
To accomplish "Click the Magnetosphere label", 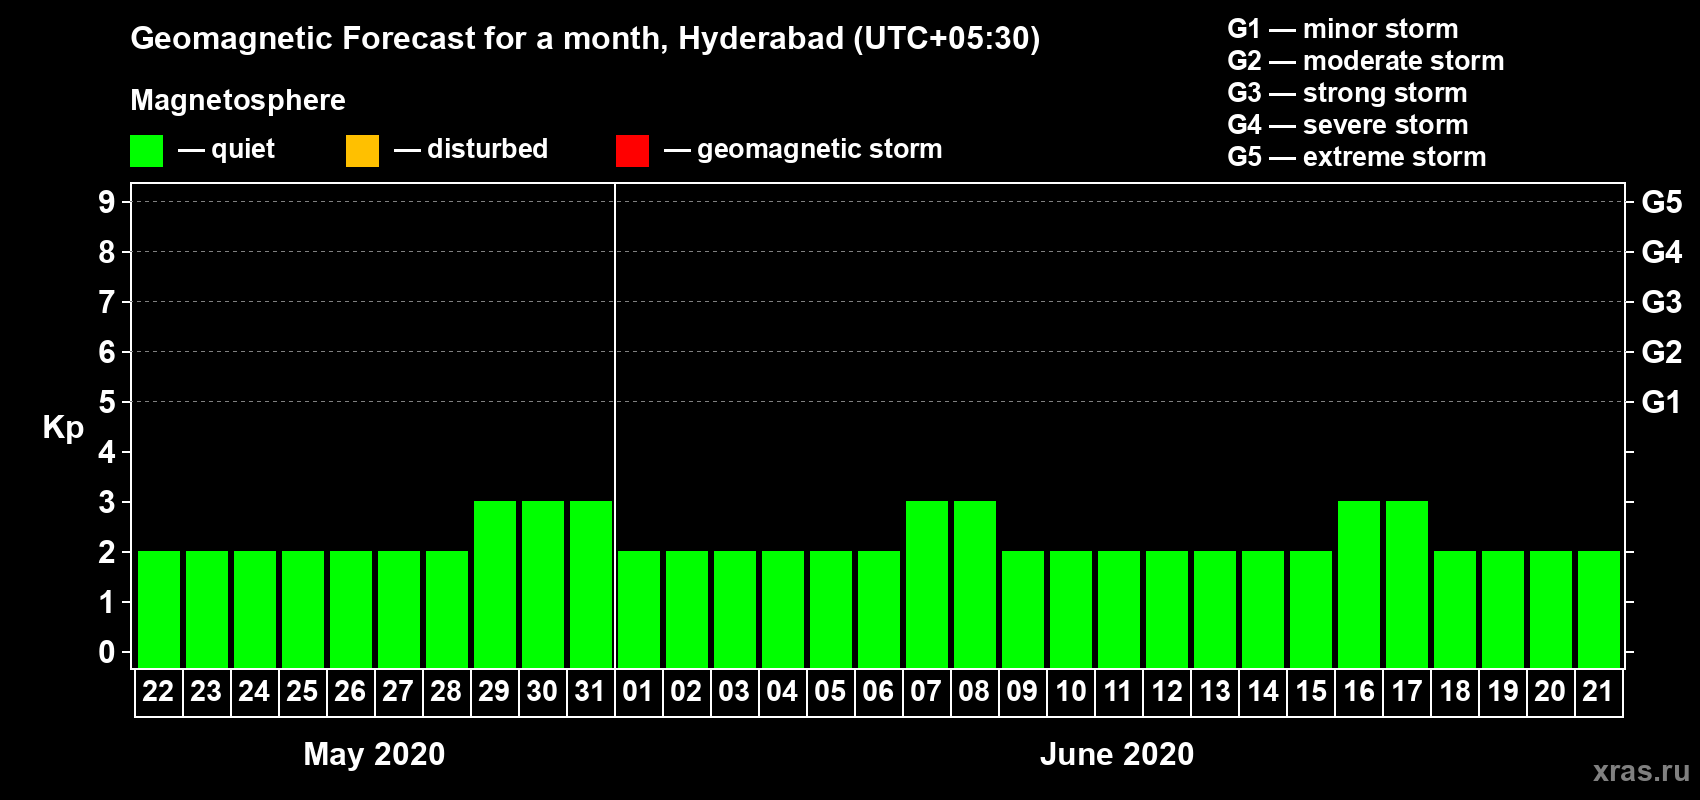I will pyautogui.click(x=238, y=100).
